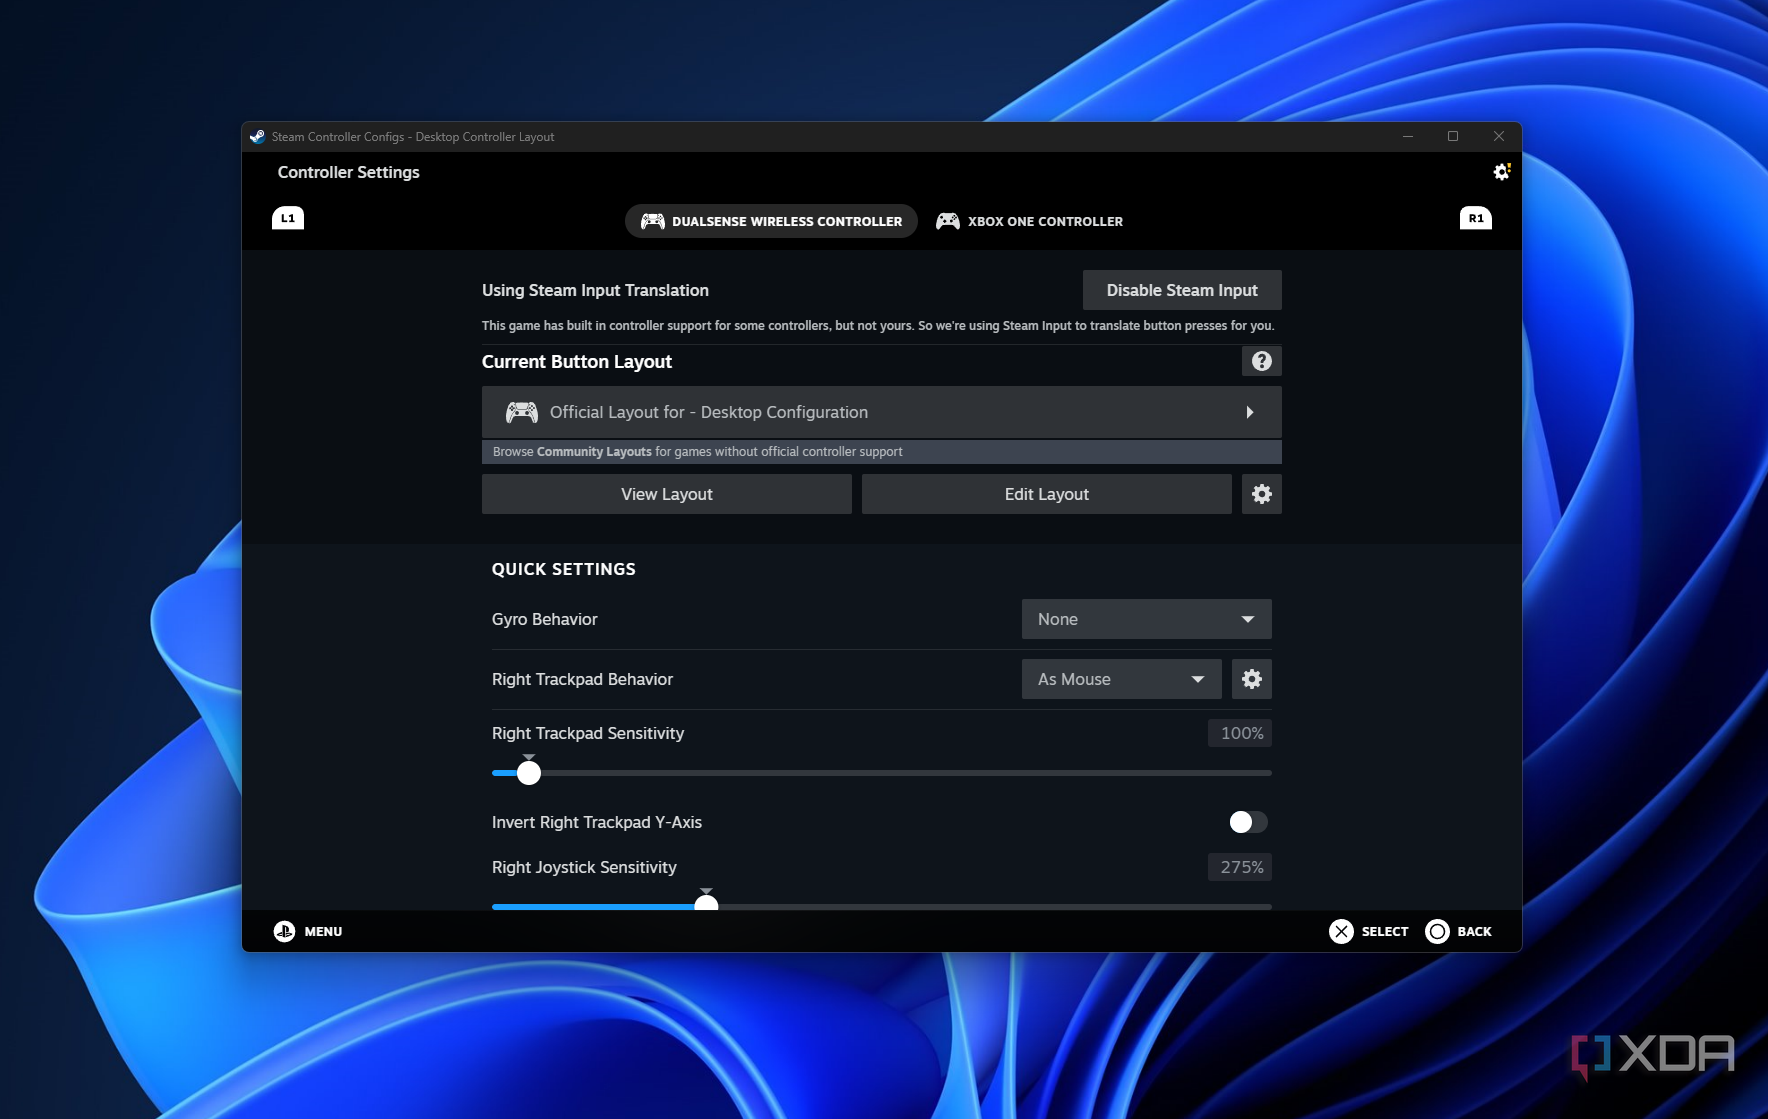Click Disable Steam Input button
Viewport: 1768px width, 1119px height.
click(x=1182, y=290)
